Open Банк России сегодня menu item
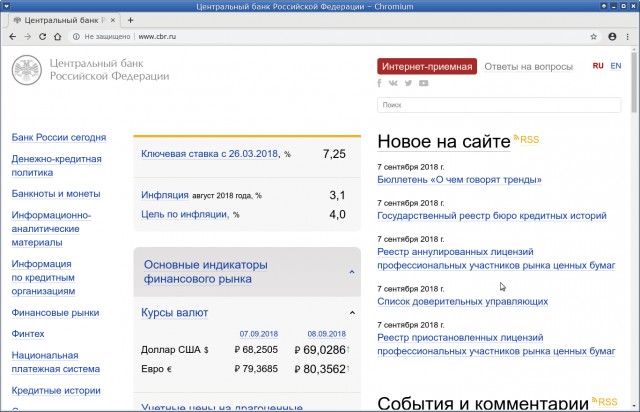This screenshot has height=412, width=640. point(59,137)
